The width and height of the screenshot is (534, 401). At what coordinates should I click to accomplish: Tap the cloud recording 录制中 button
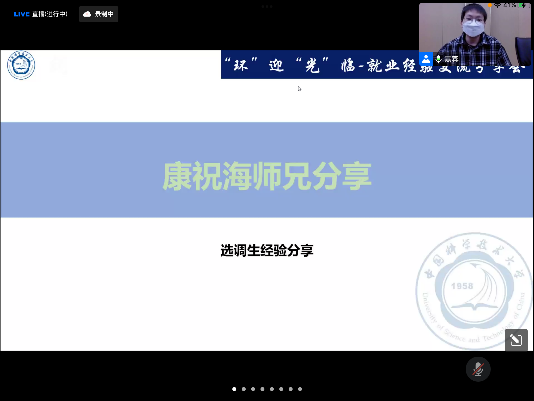pos(98,14)
